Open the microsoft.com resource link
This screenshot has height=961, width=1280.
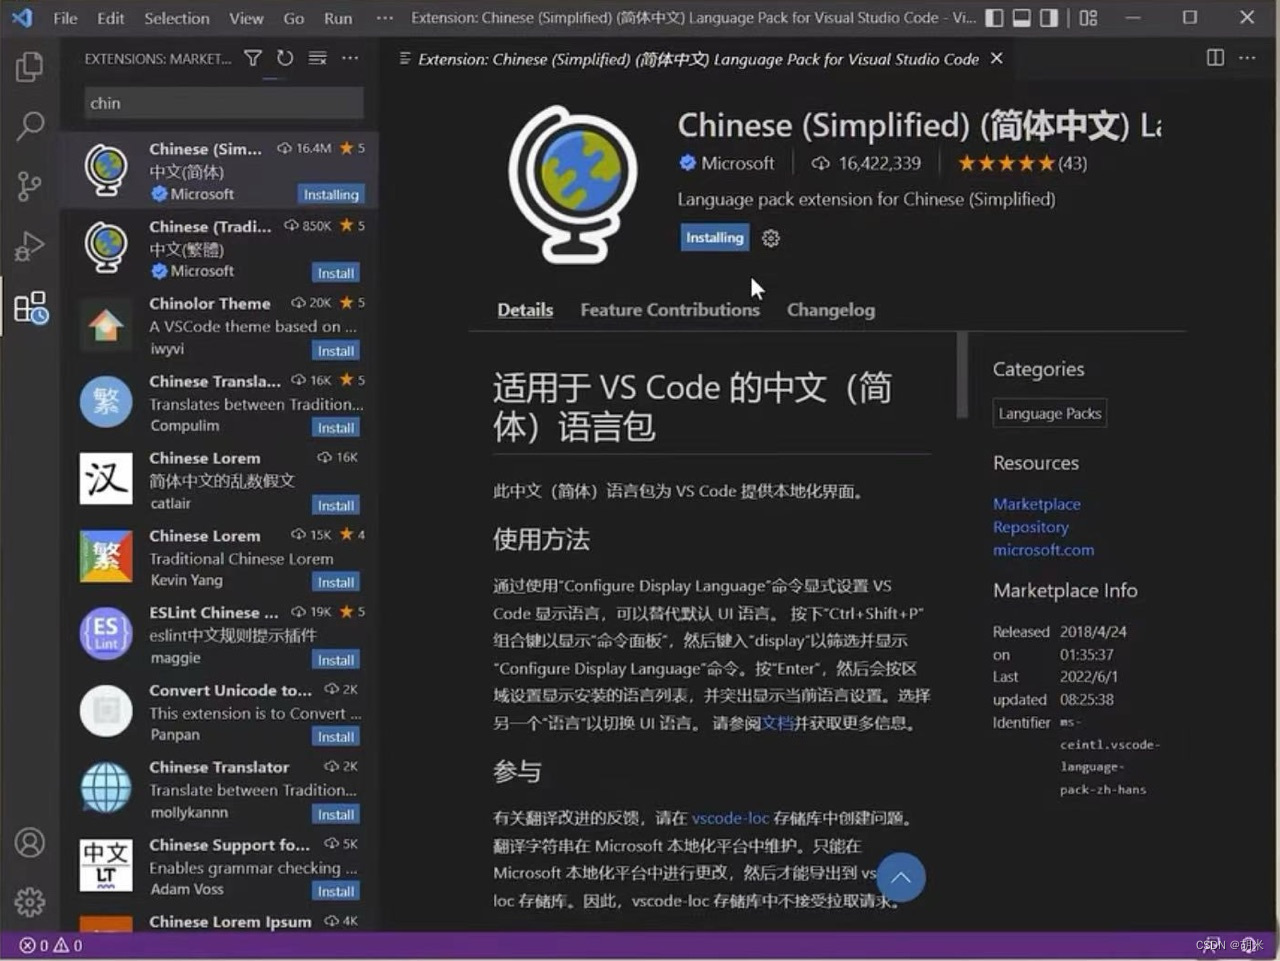[1043, 550]
